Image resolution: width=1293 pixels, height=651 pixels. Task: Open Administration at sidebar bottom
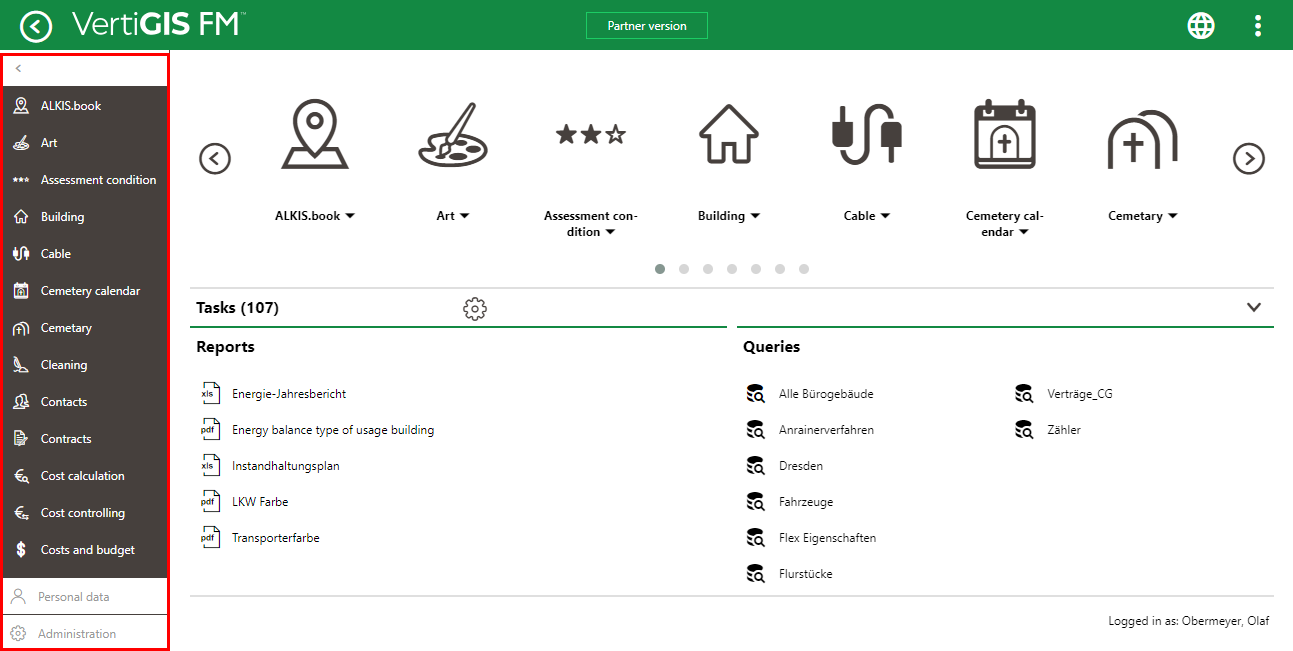77,634
